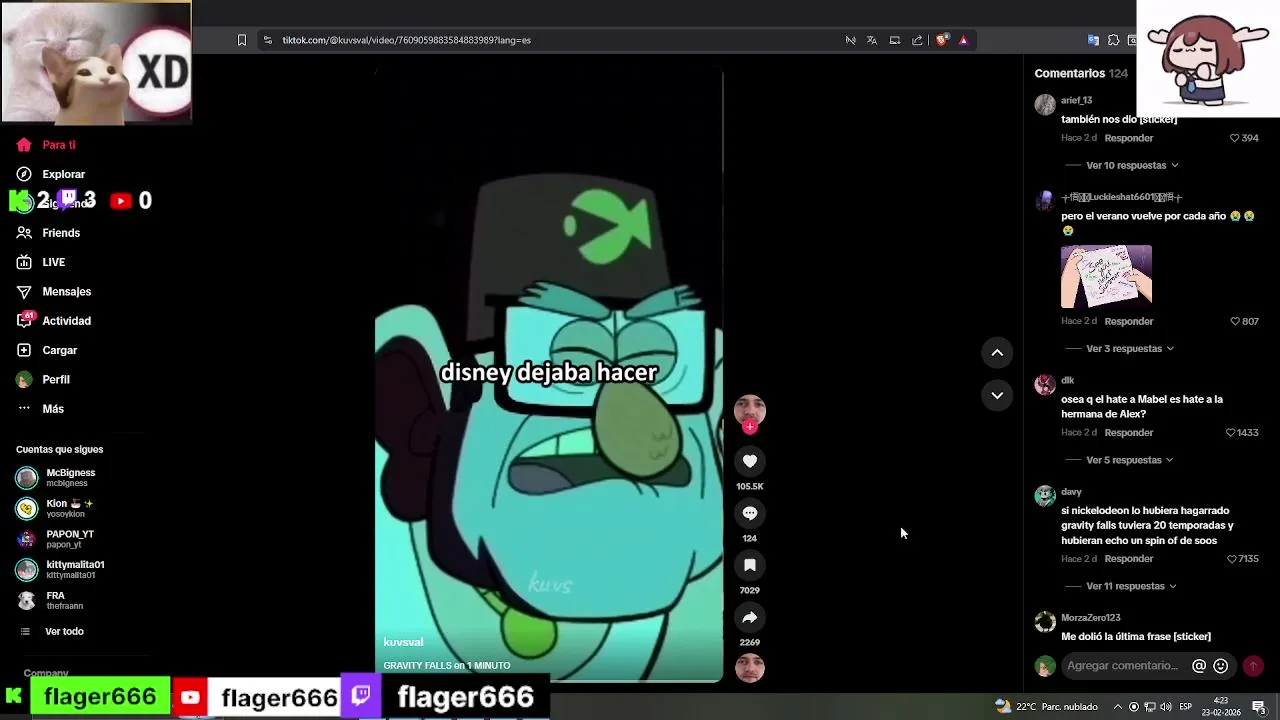Open kittymalita01 followed account
This screenshot has width=1280, height=720.
tap(60, 570)
